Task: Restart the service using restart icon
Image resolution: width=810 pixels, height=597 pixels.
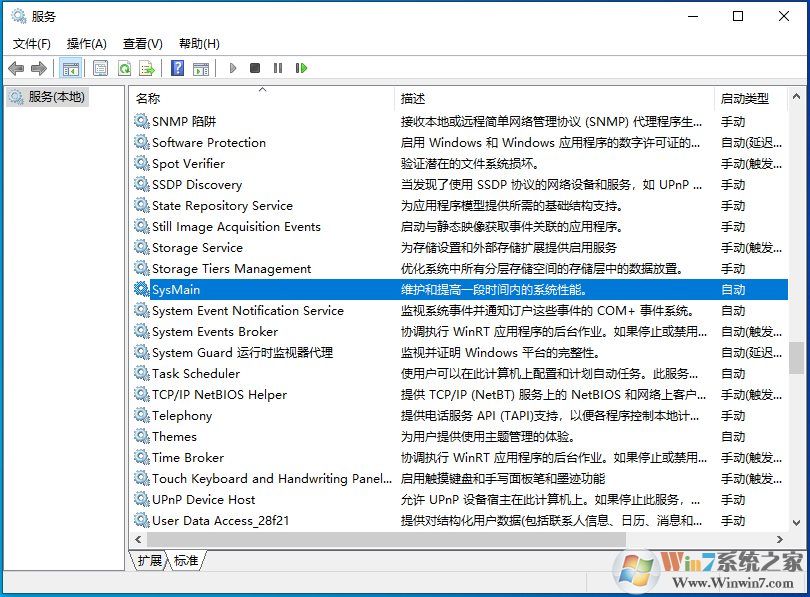Action: [303, 68]
